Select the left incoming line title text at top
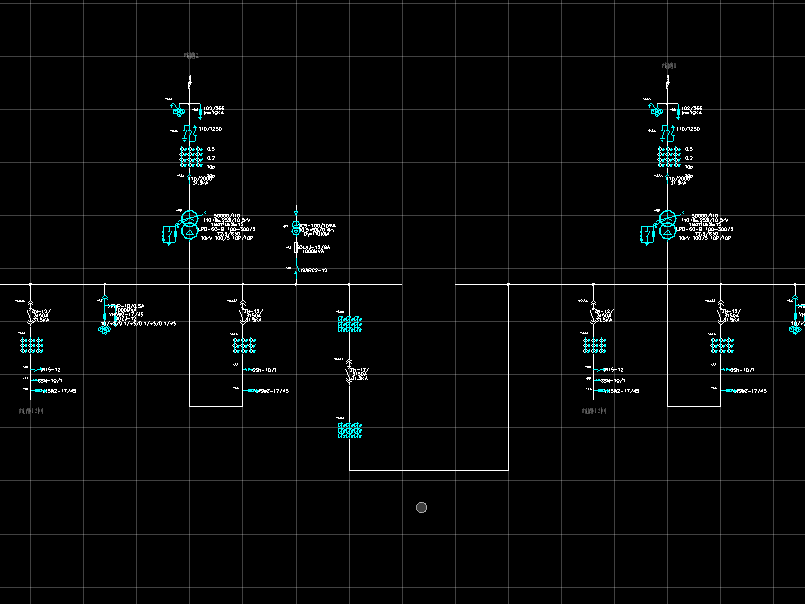This screenshot has width=805, height=604. point(191,56)
